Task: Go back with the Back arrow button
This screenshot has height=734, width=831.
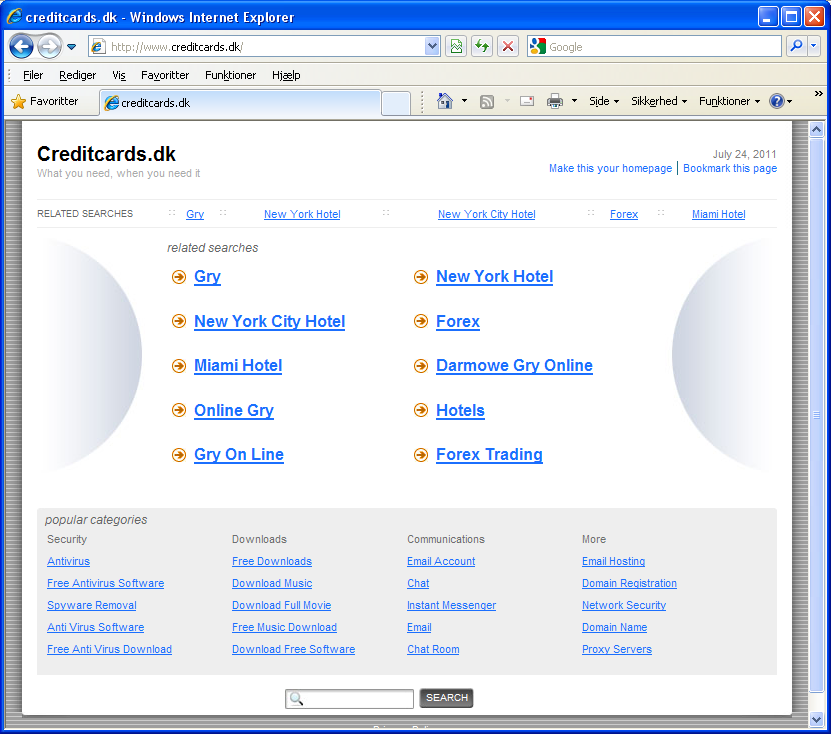Action: (22, 47)
